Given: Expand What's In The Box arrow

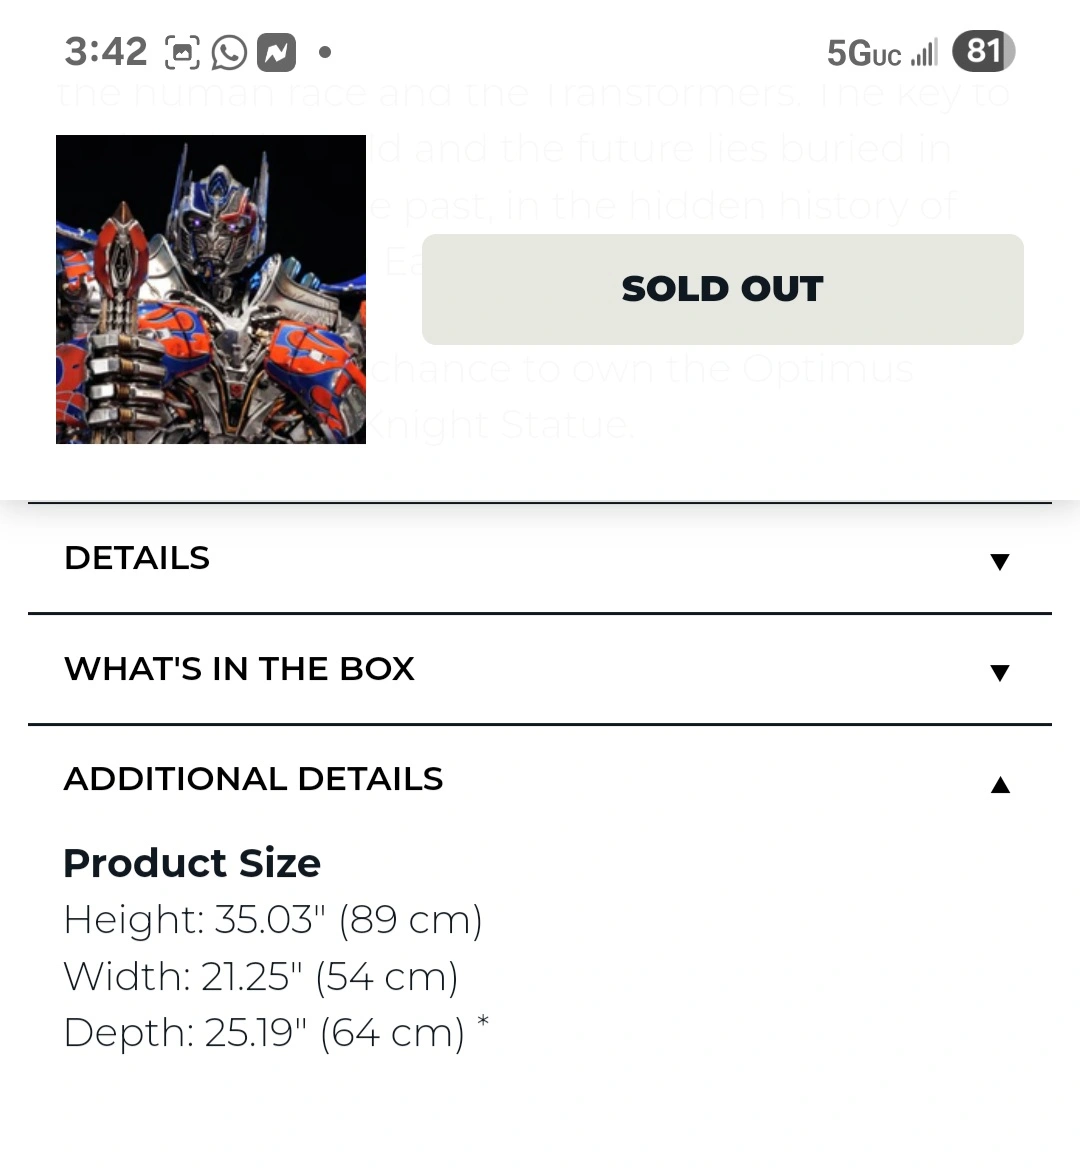Looking at the screenshot, I should (x=1000, y=672).
